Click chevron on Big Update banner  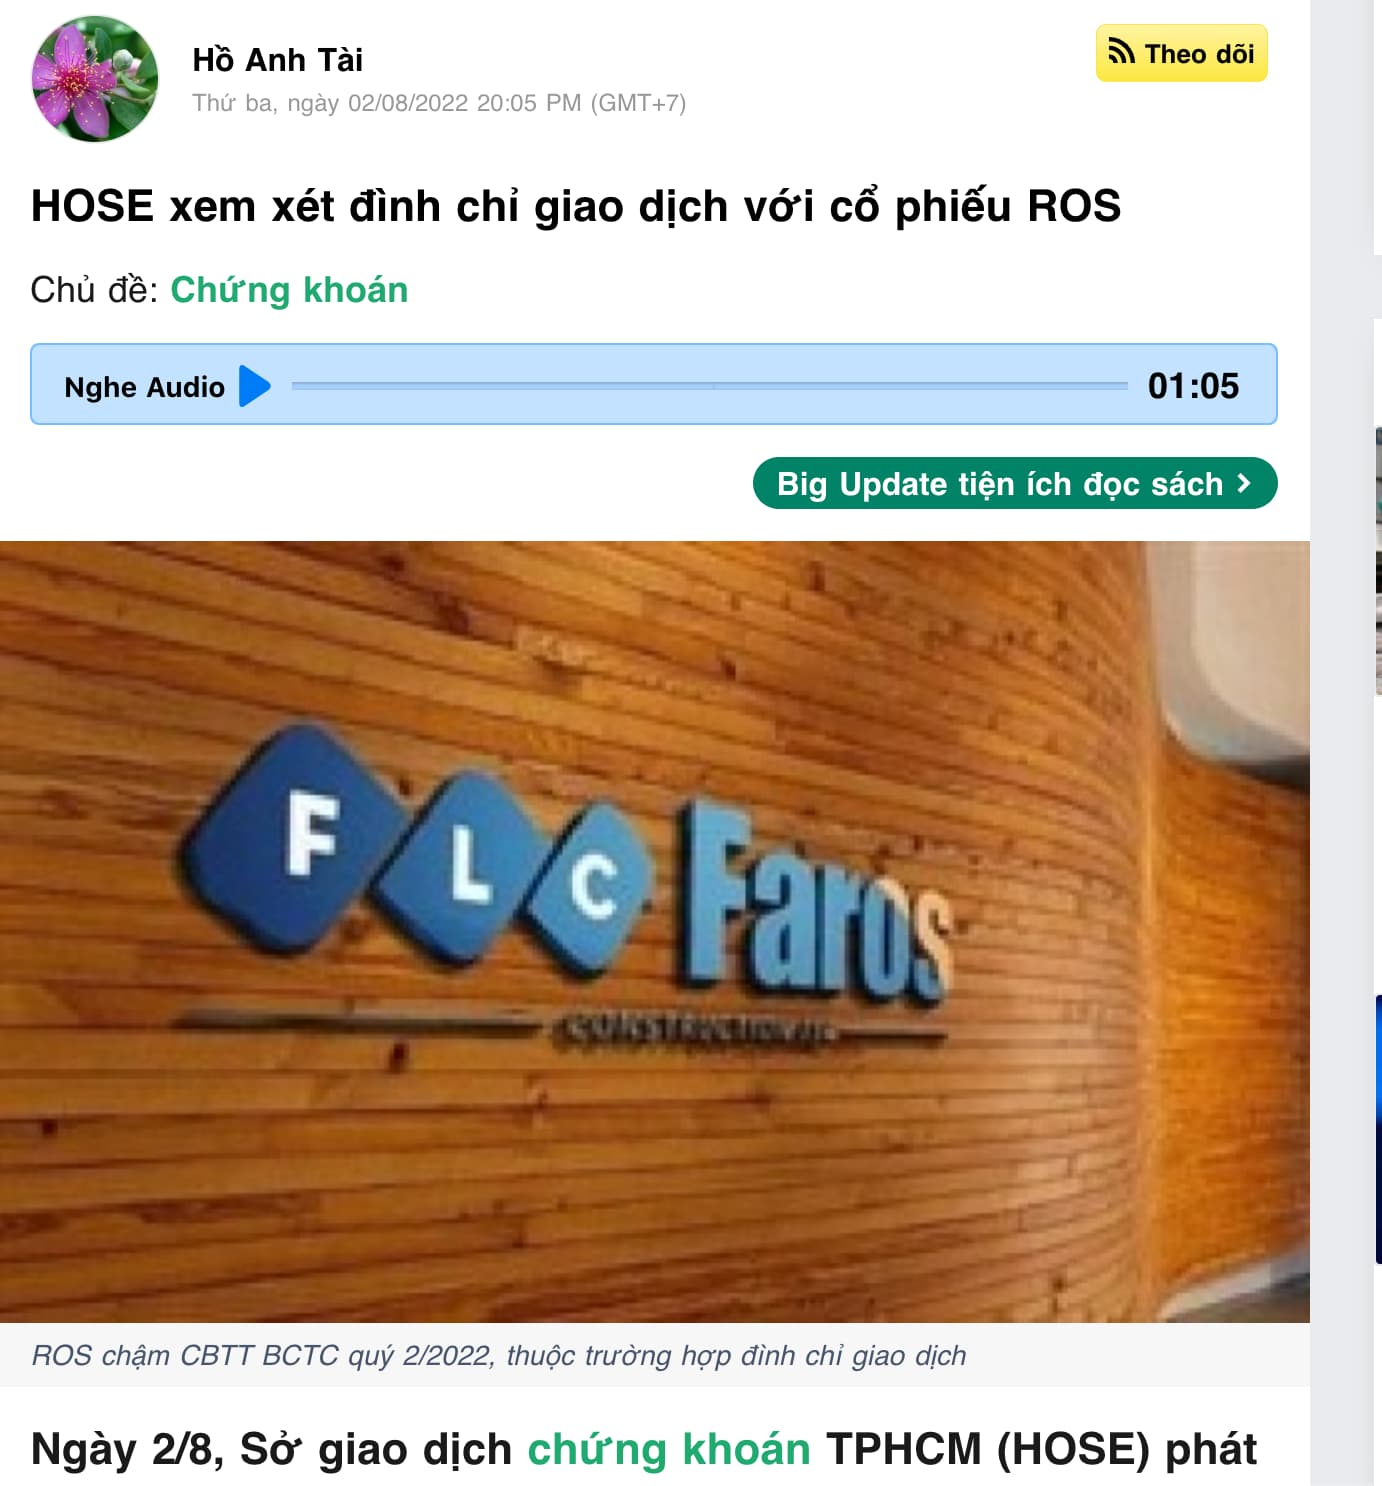(x=1244, y=483)
